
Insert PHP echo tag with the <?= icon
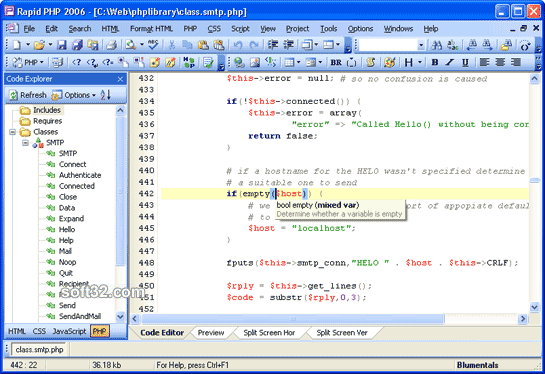pyautogui.click(x=108, y=63)
